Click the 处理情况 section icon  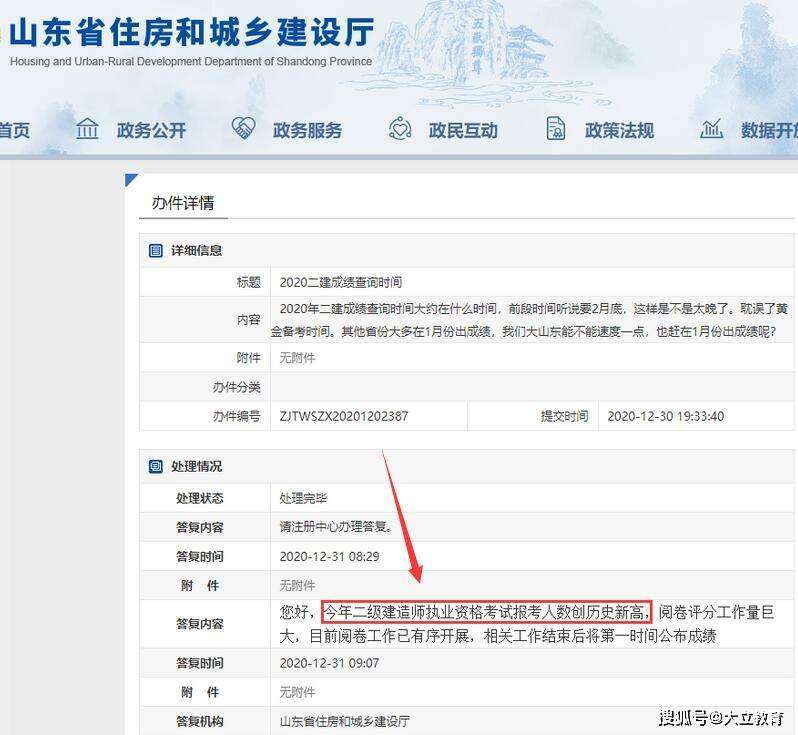pos(156,466)
